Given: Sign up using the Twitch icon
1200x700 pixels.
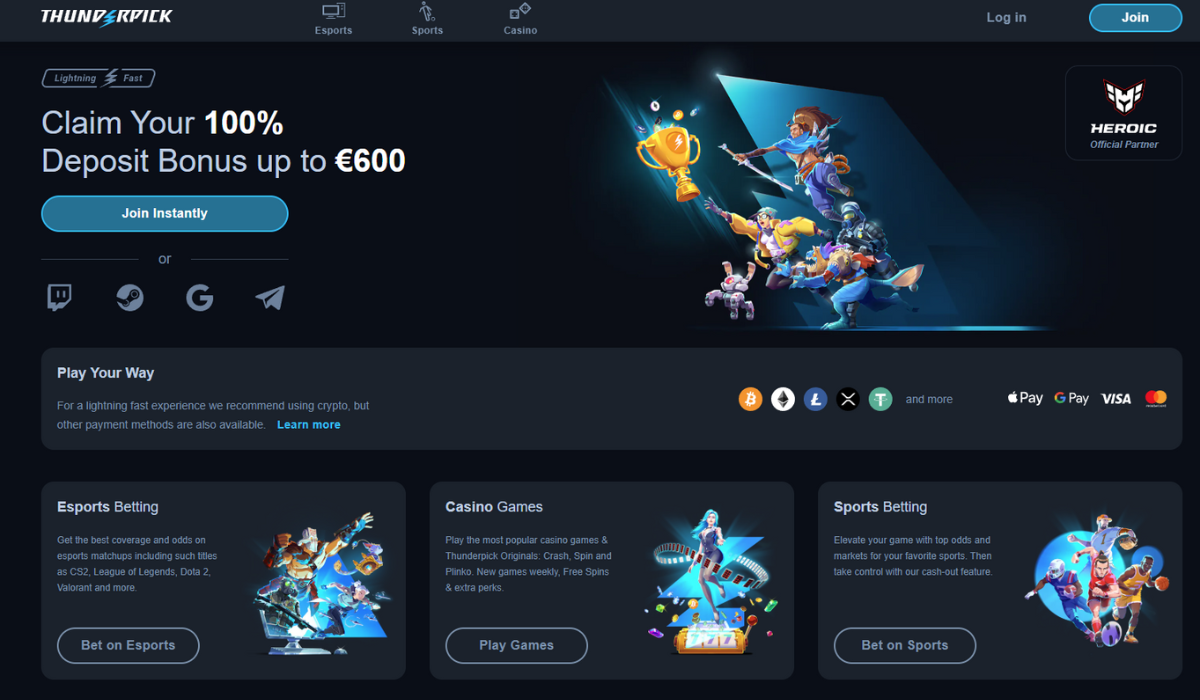Looking at the screenshot, I should [x=59, y=297].
